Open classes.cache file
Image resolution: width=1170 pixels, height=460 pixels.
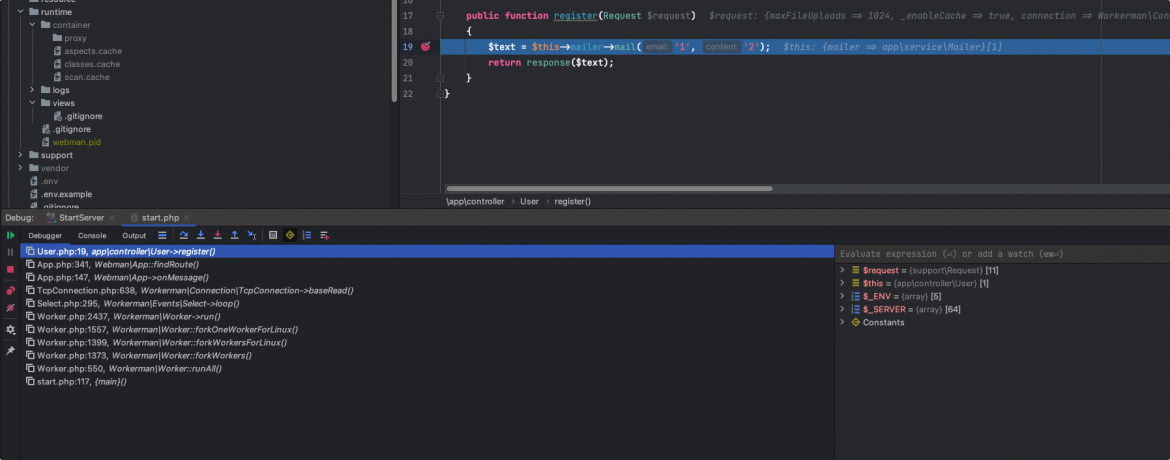click(86, 64)
